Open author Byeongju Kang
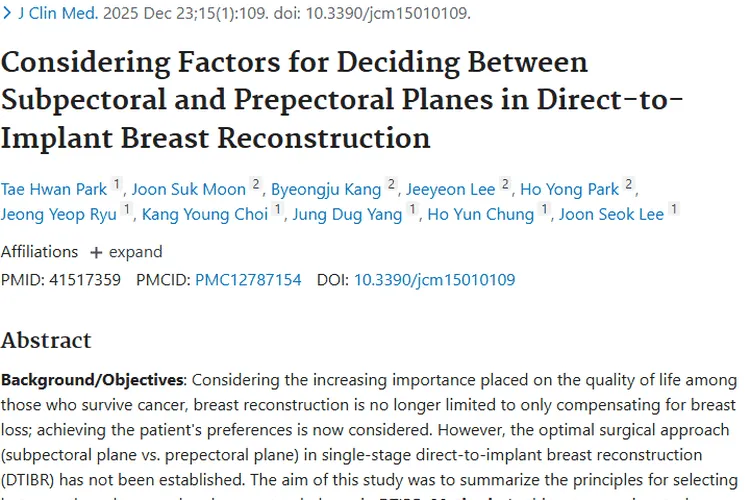750x500 pixels. (325, 187)
